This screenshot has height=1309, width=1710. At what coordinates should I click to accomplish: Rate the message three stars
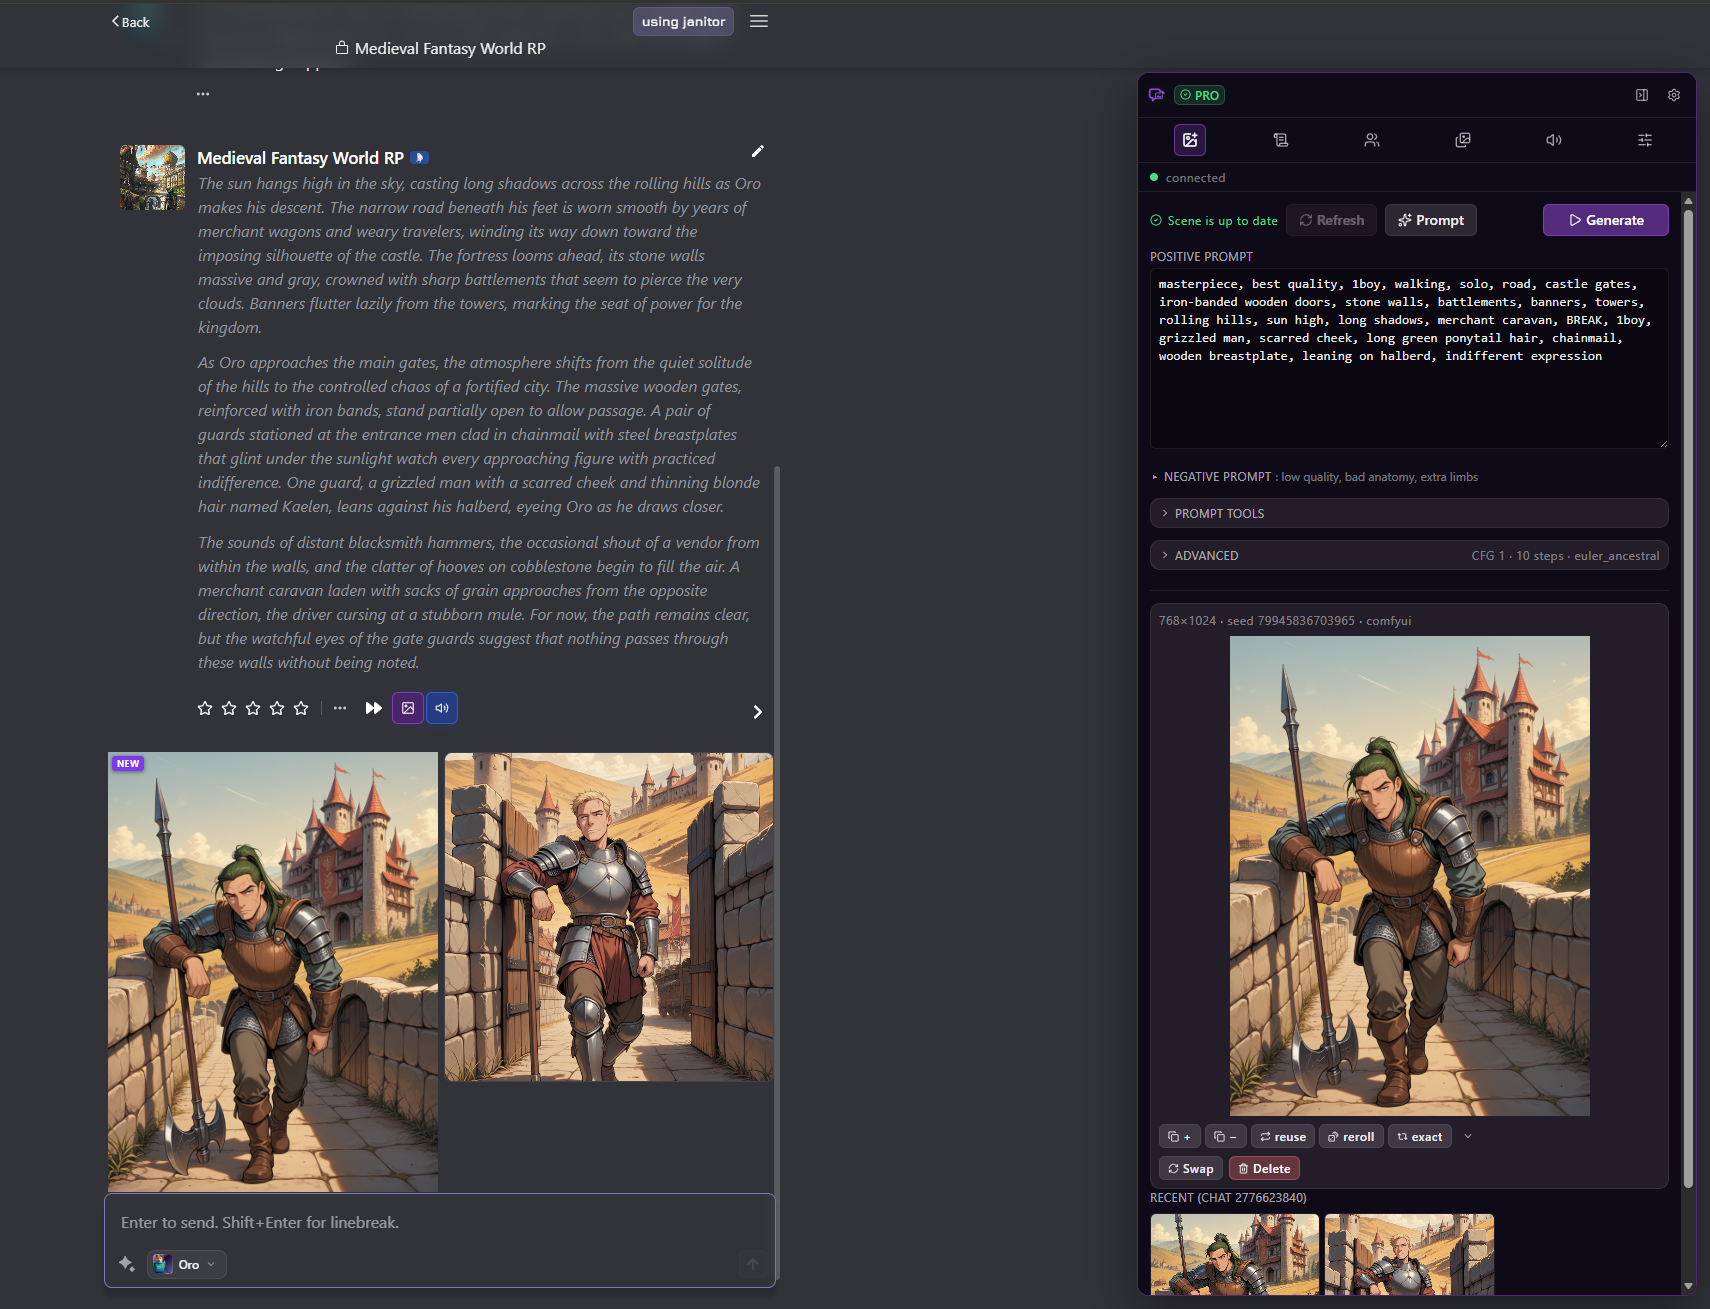click(x=253, y=708)
